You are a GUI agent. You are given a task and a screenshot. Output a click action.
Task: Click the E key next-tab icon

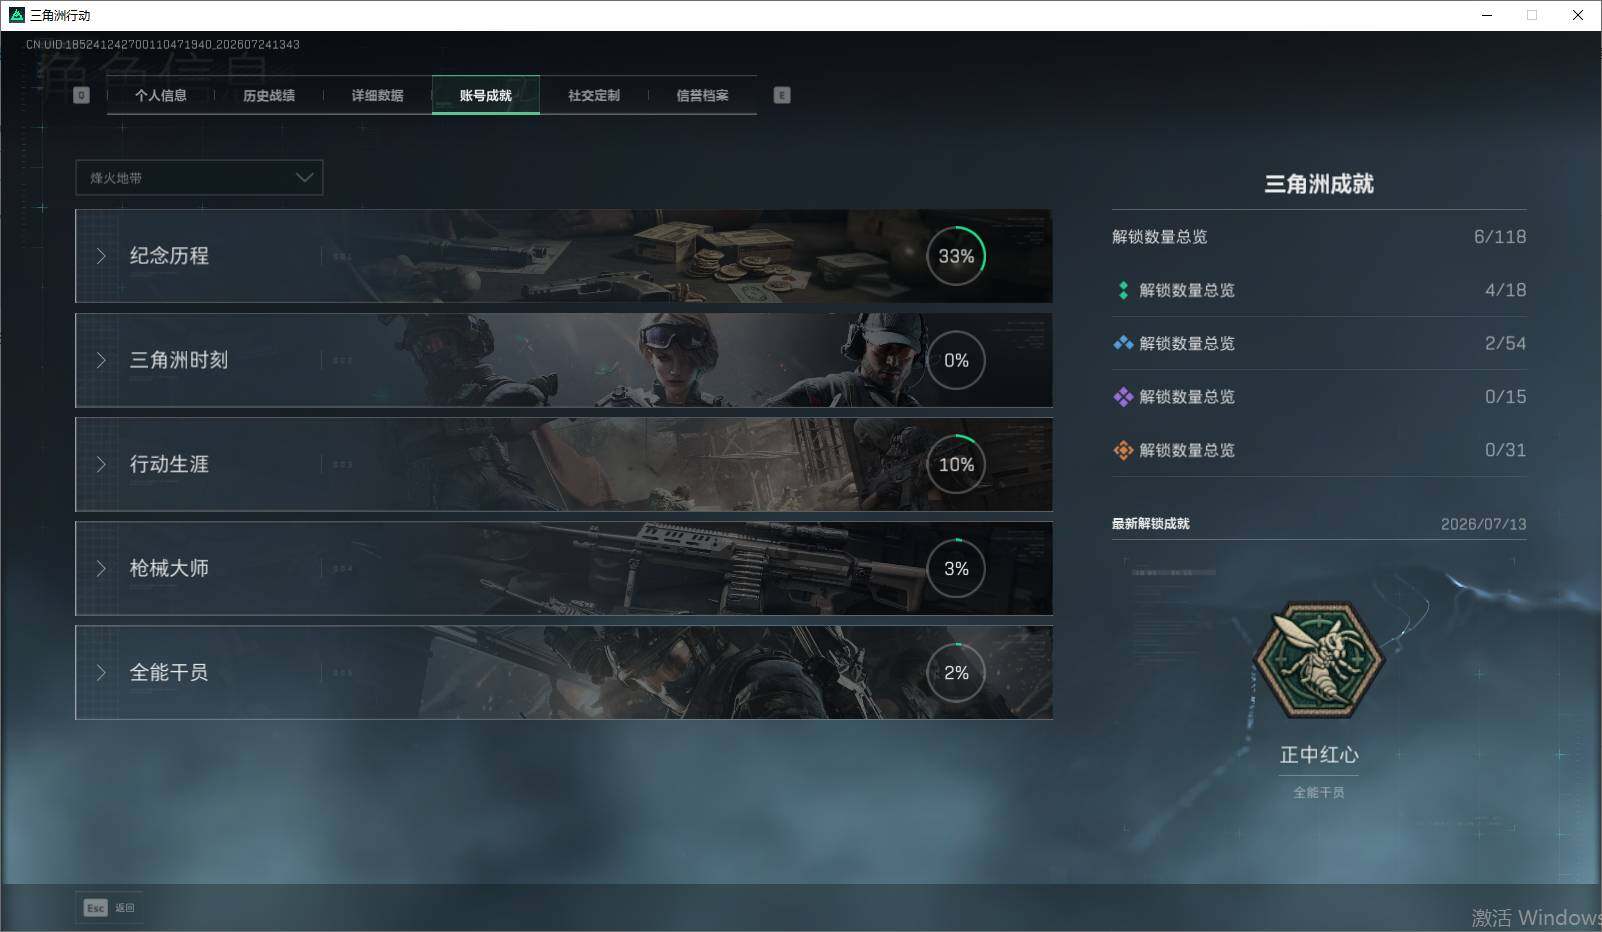tap(782, 95)
